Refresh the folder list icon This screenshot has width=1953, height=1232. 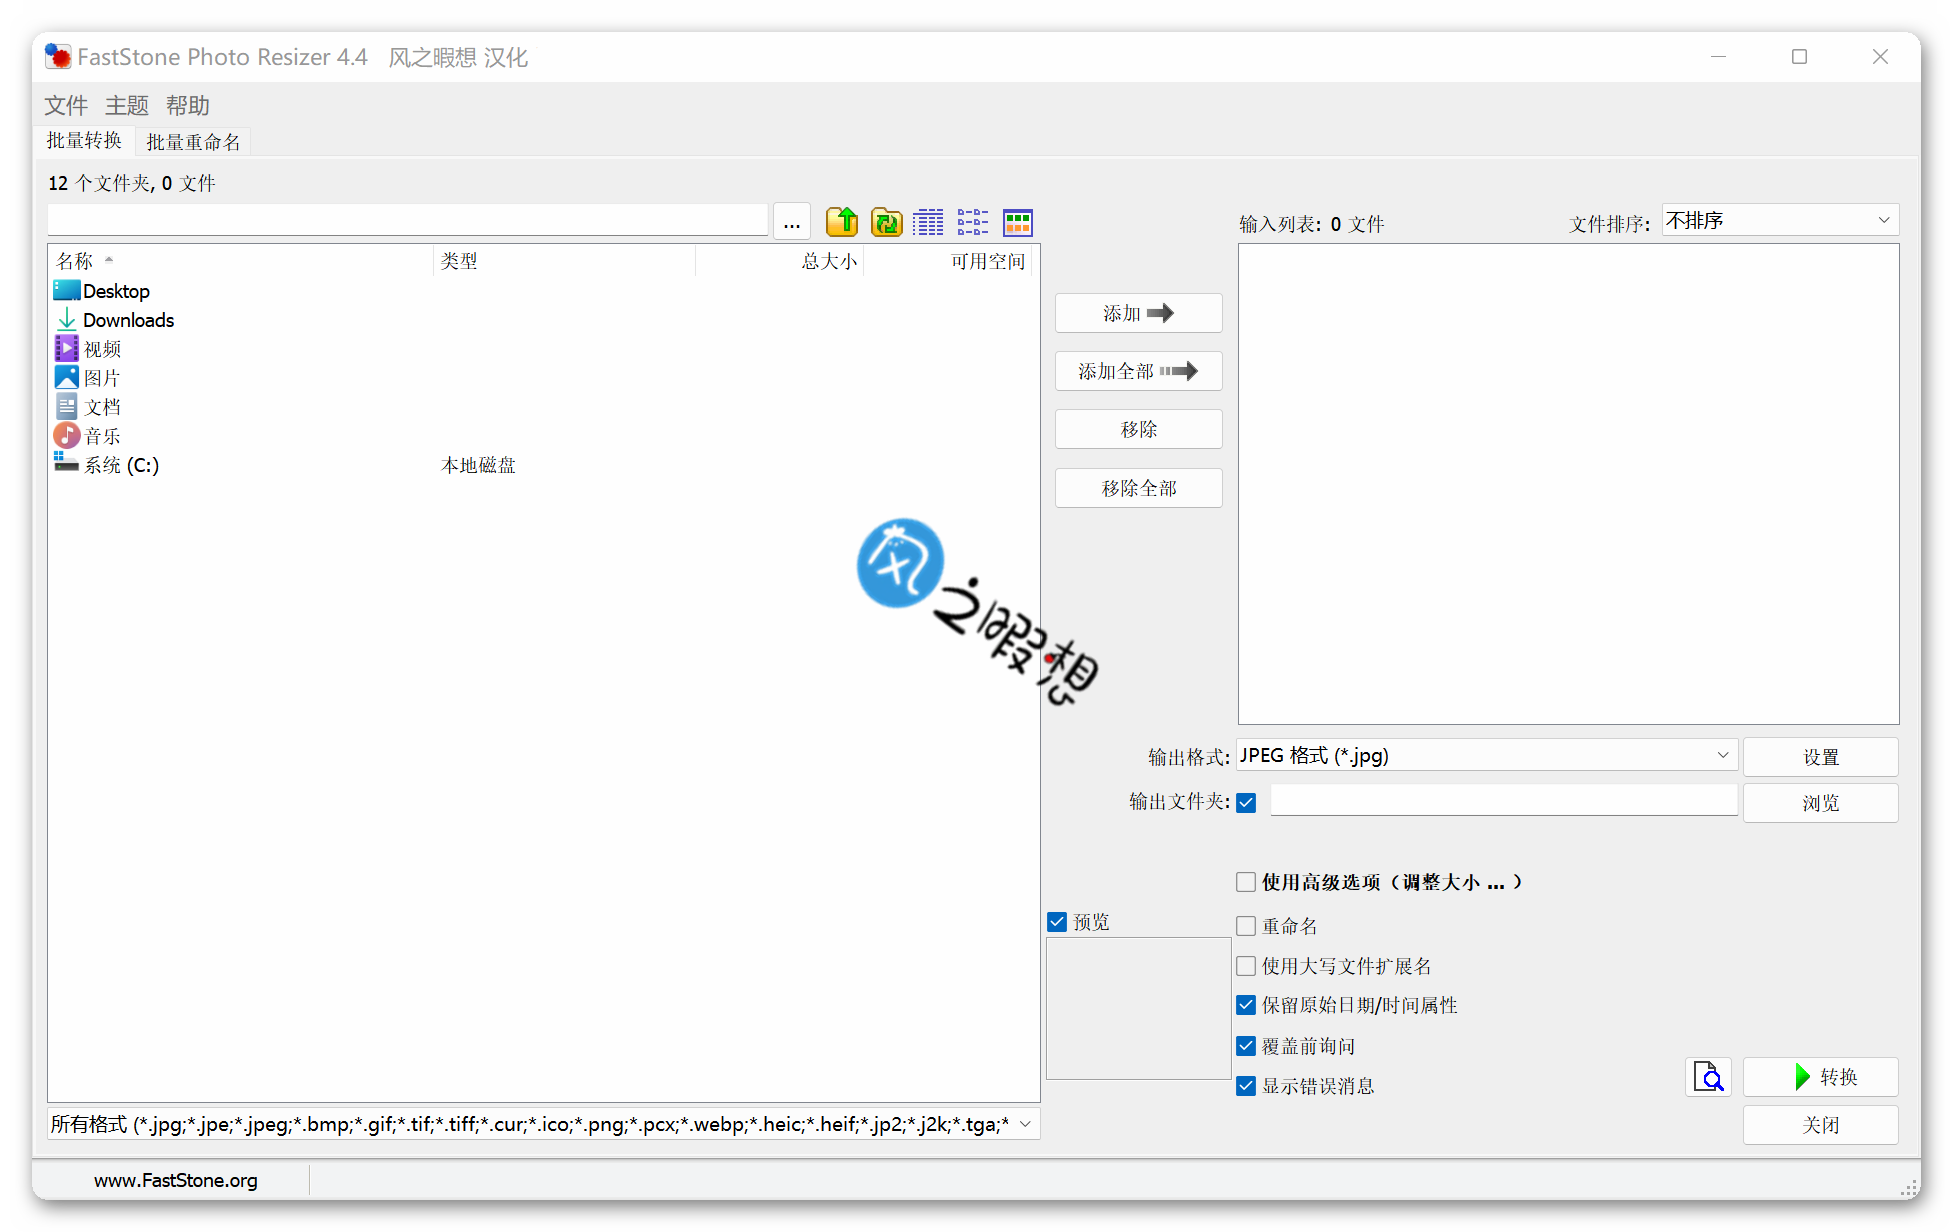tap(886, 222)
